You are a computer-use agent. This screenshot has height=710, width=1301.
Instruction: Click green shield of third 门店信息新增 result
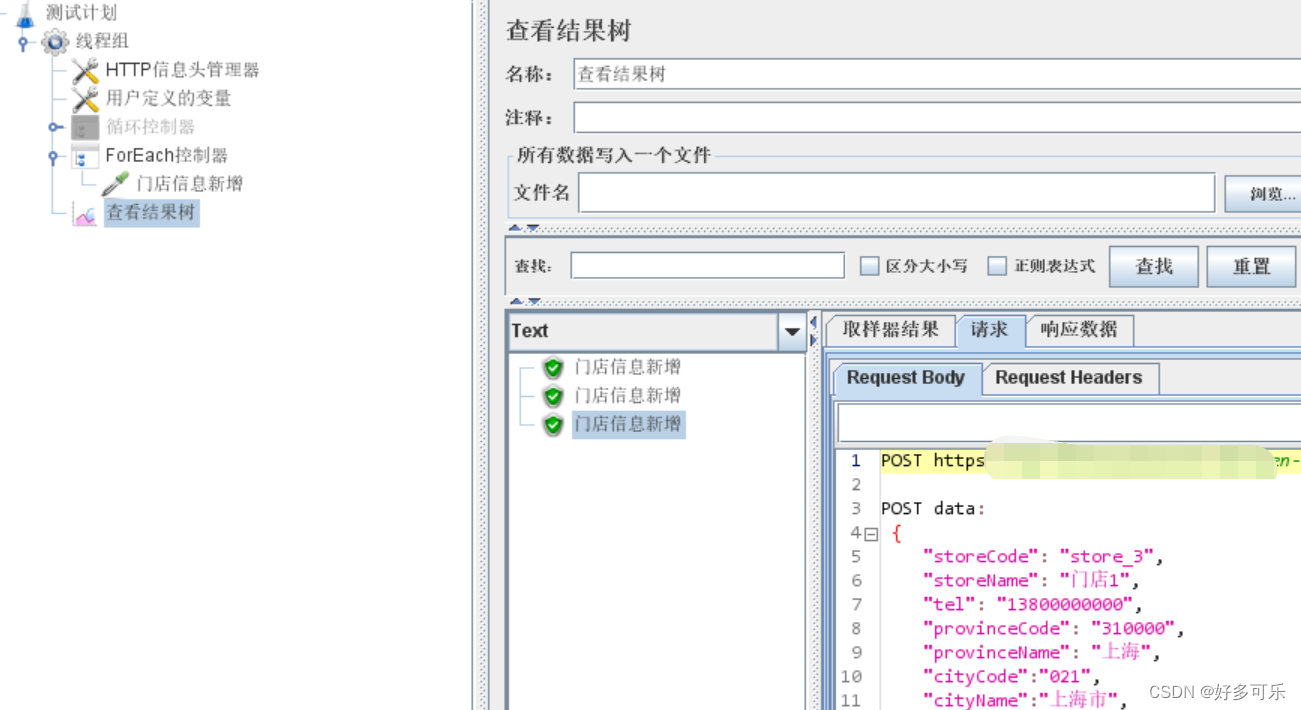point(553,425)
